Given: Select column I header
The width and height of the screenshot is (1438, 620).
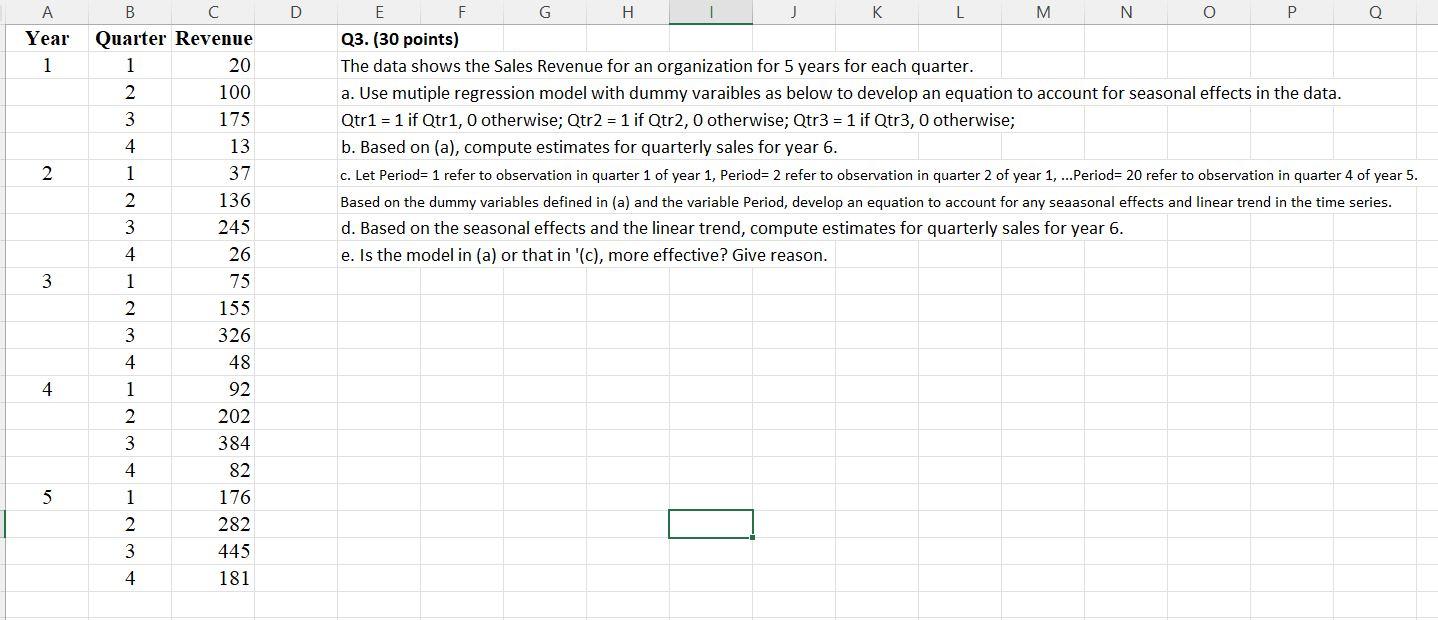Looking at the screenshot, I should point(710,12).
